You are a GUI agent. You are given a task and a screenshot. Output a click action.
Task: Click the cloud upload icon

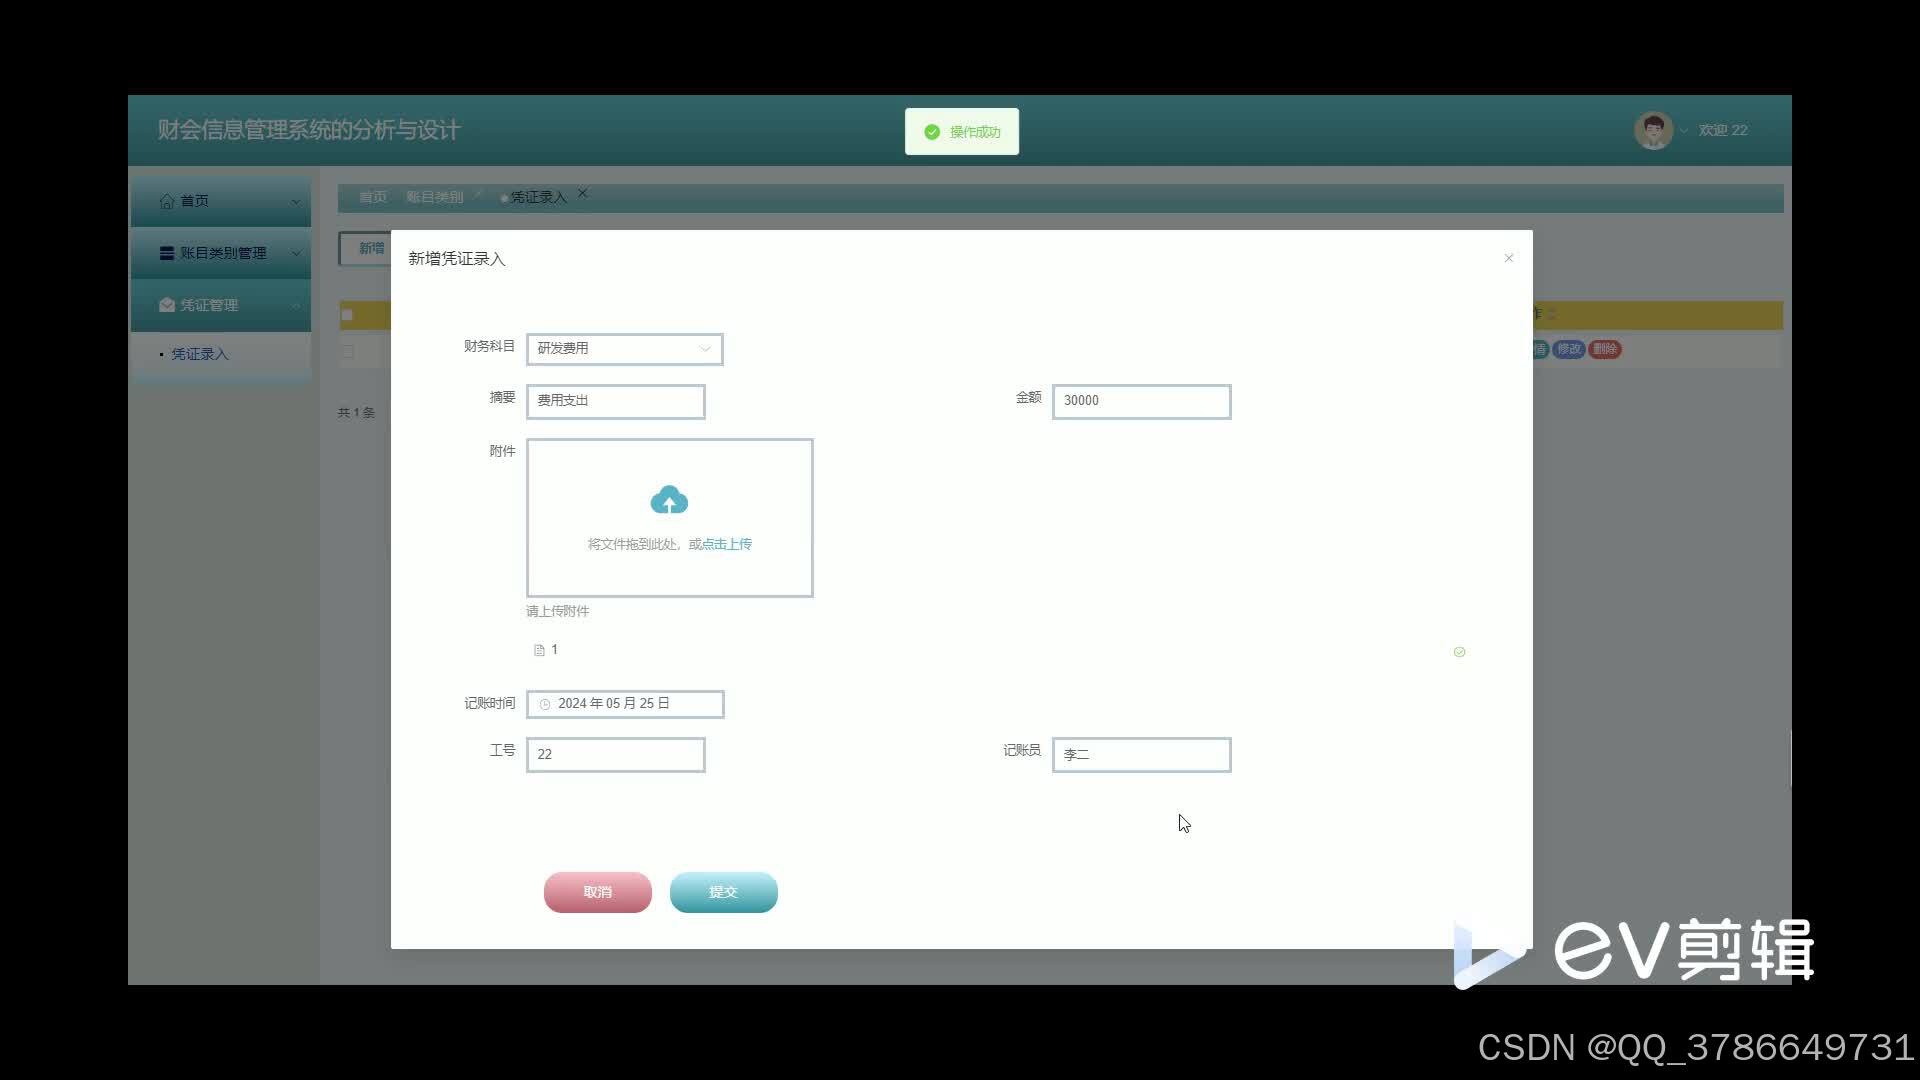pyautogui.click(x=669, y=500)
